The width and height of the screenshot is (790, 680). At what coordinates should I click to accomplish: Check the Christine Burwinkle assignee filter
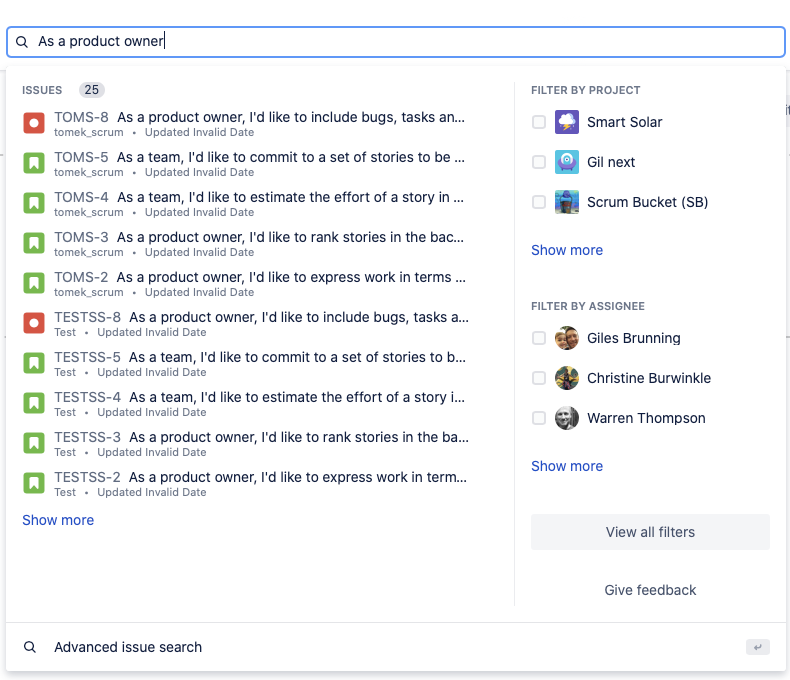click(x=539, y=378)
